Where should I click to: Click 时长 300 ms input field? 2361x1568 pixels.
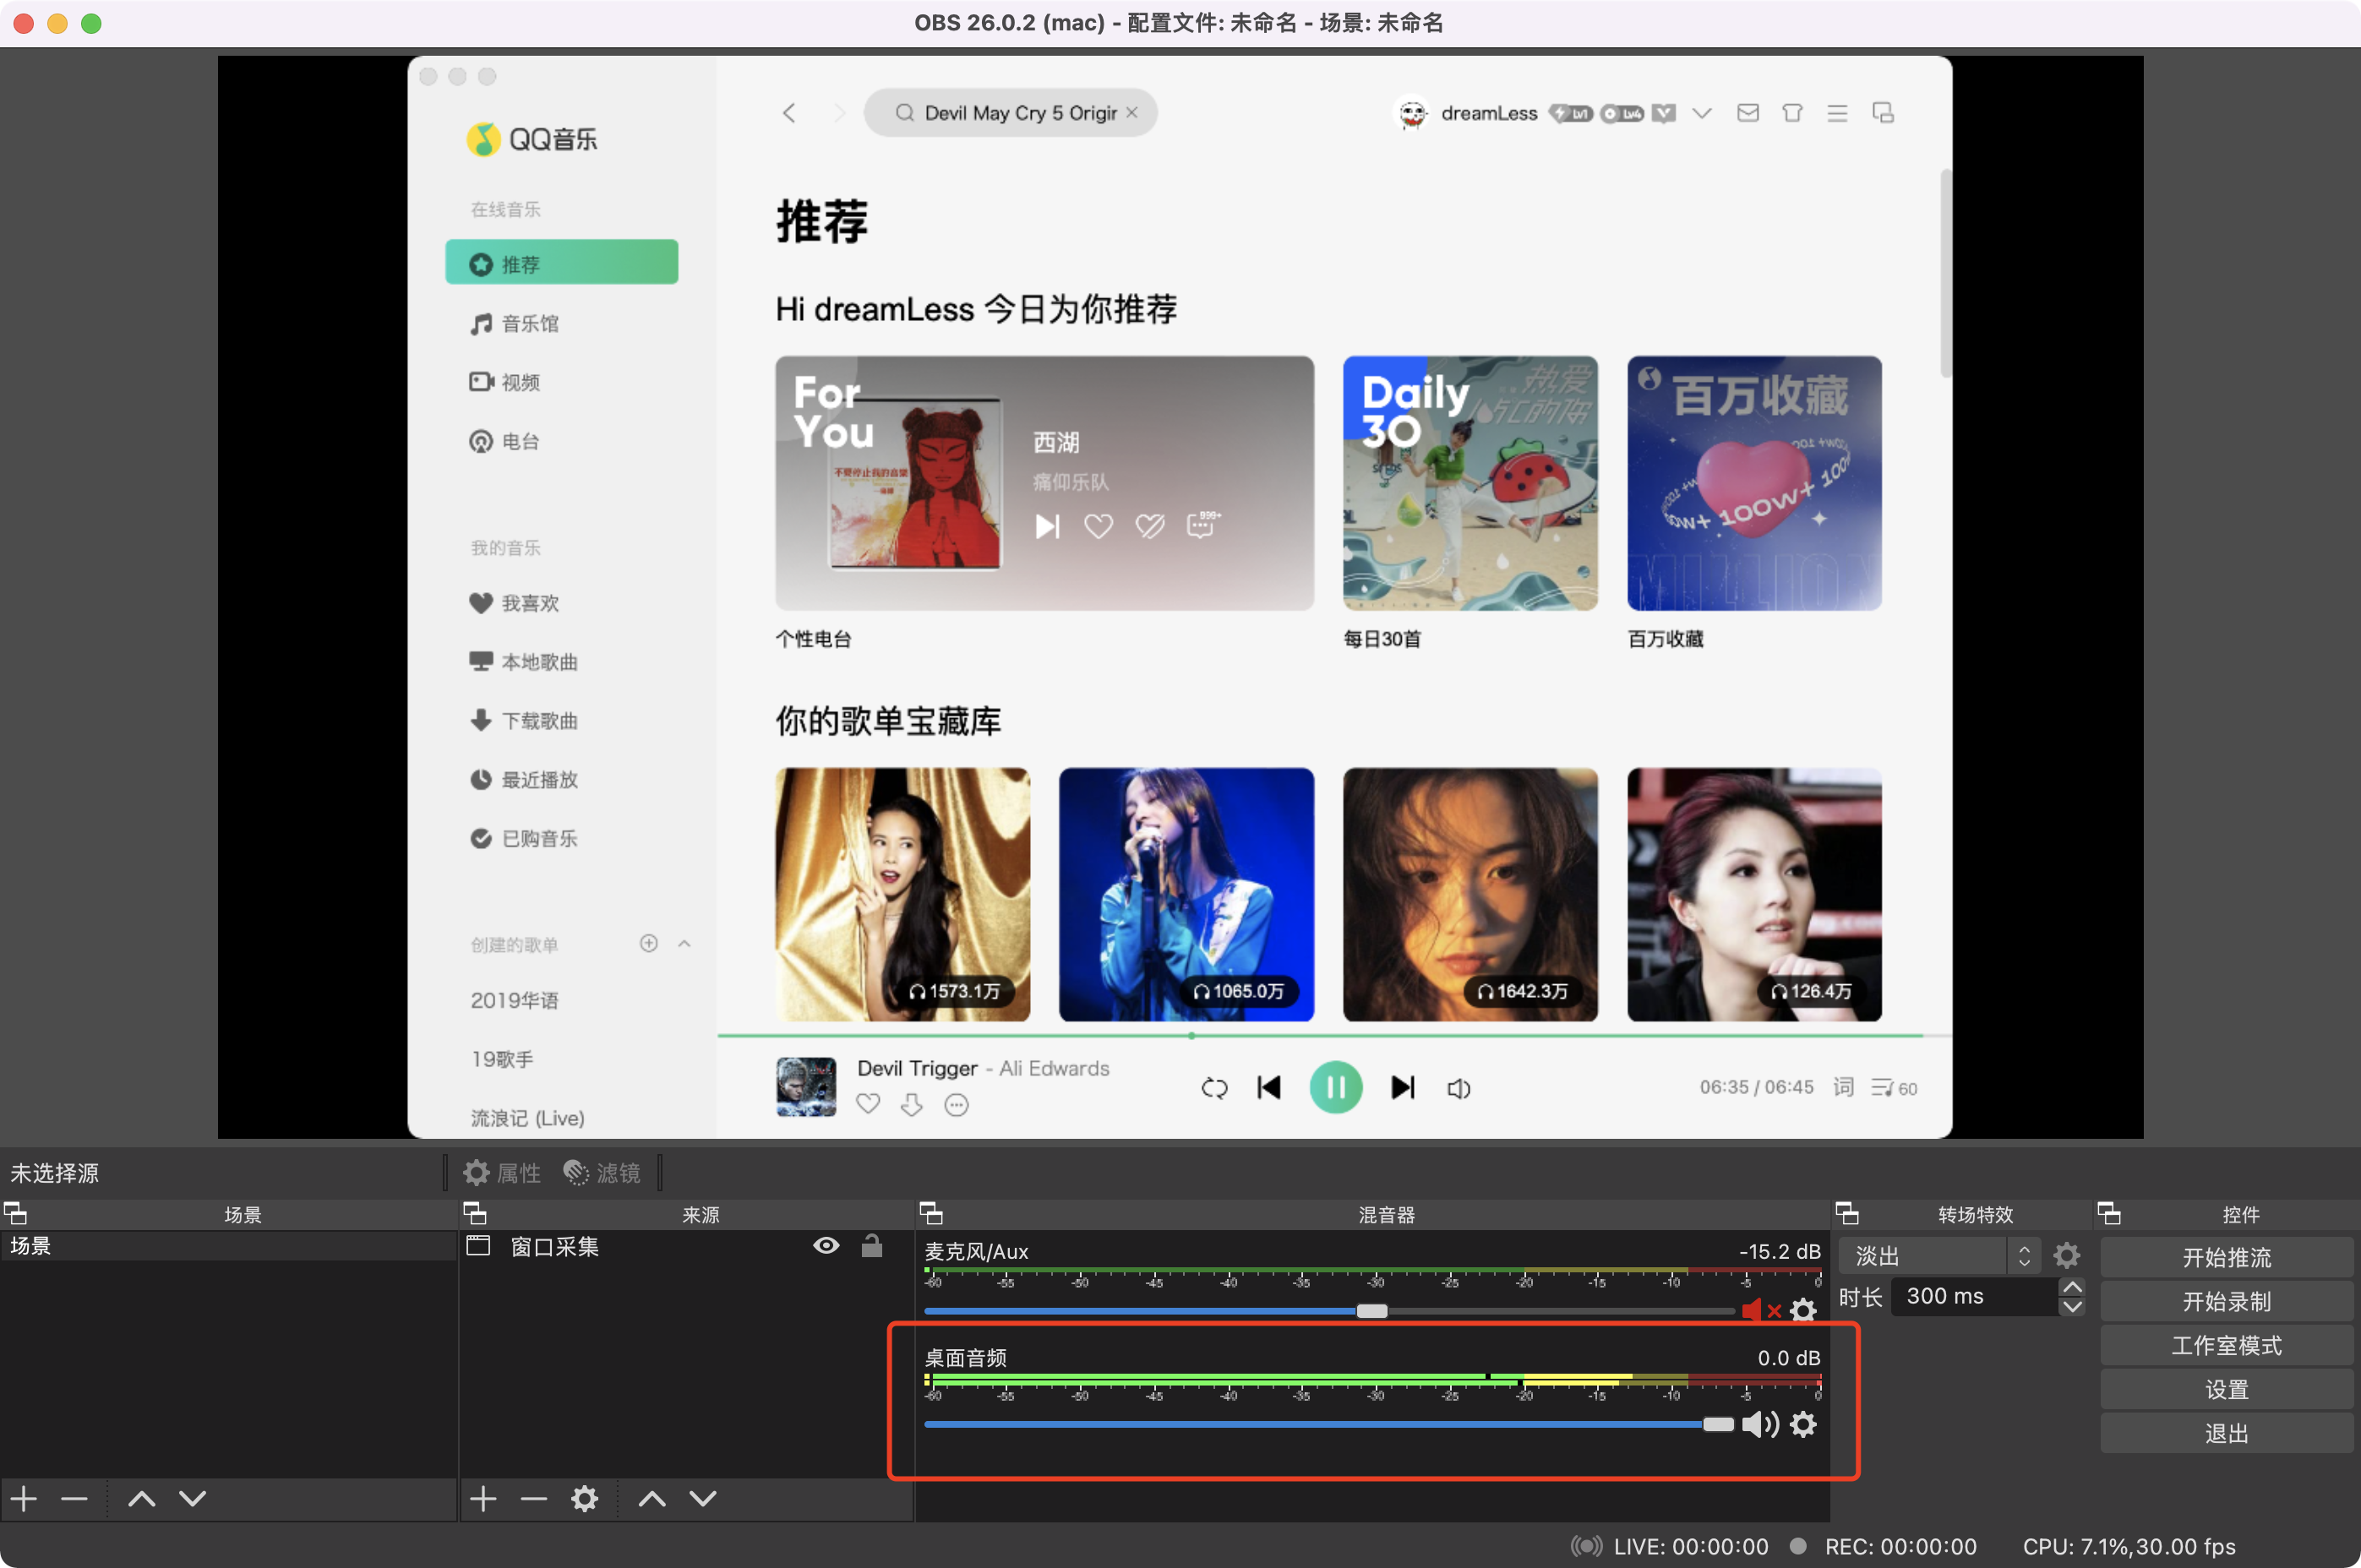pyautogui.click(x=1976, y=1296)
